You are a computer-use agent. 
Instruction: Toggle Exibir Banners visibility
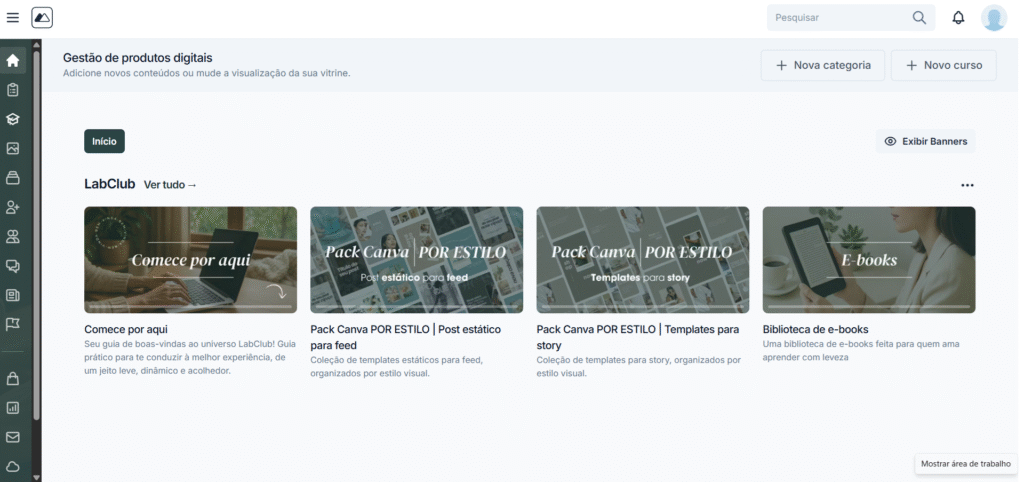(x=925, y=142)
